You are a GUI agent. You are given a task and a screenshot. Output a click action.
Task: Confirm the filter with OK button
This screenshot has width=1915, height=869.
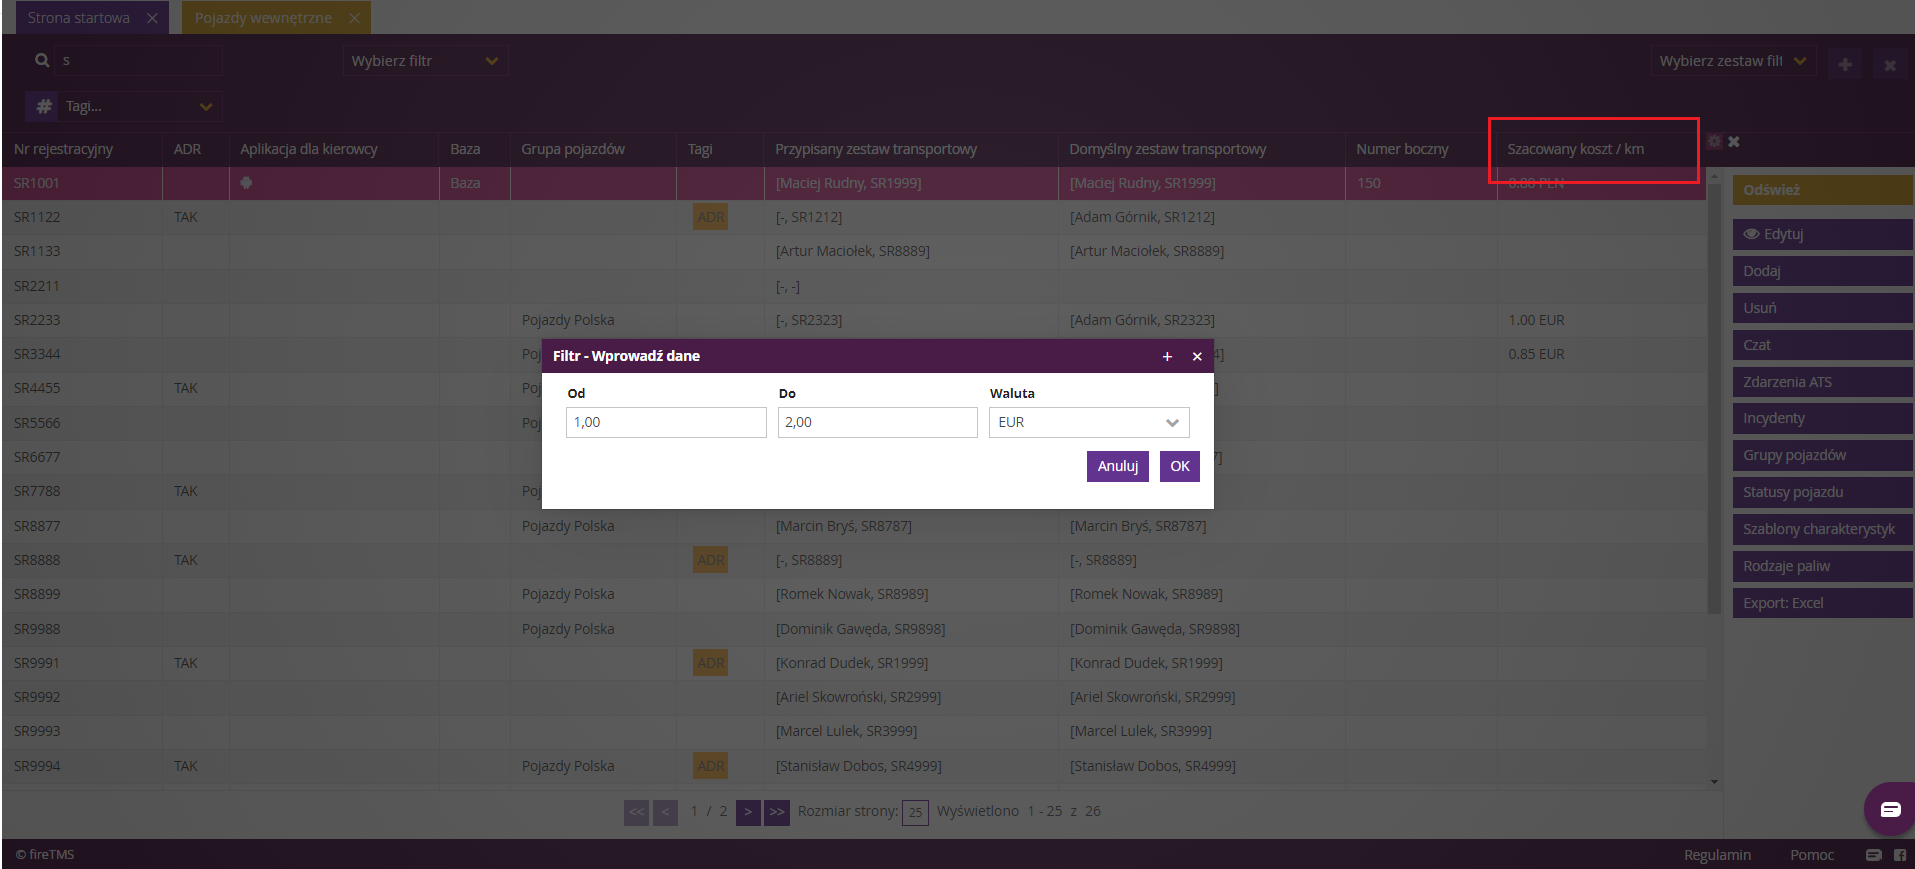(1180, 466)
